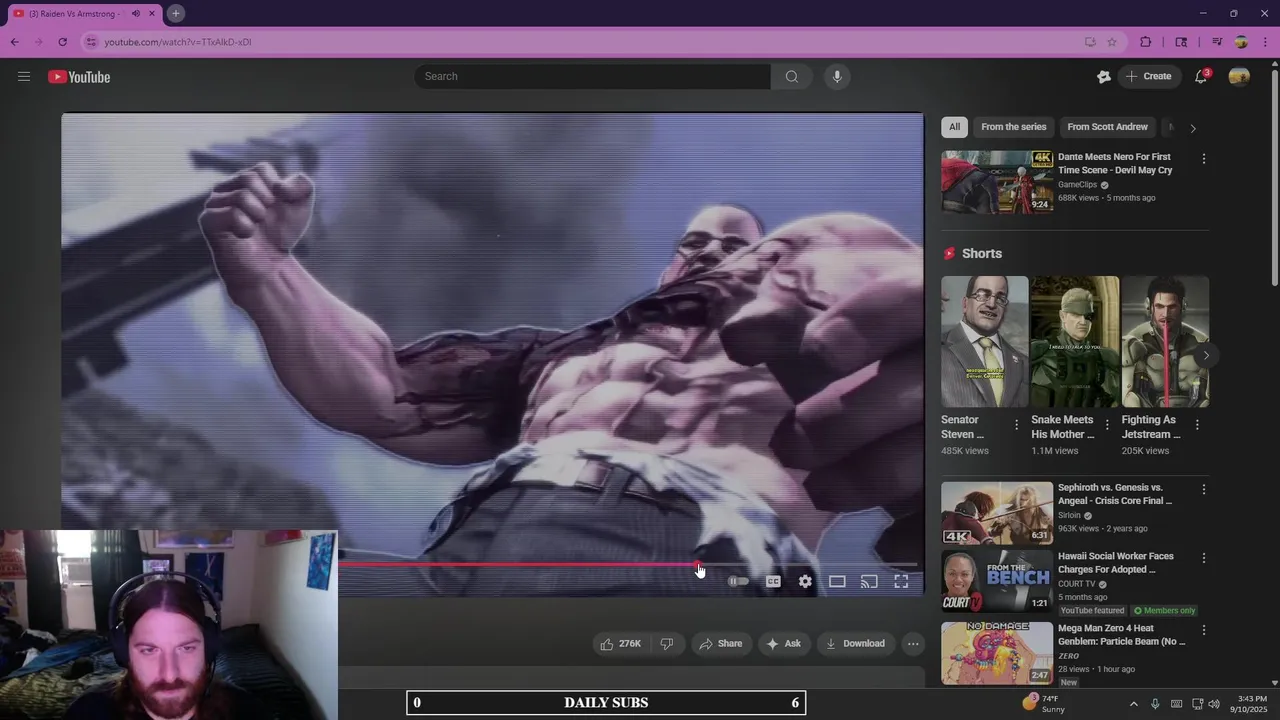This screenshot has height=720, width=1280.
Task: Enter full screen mode
Action: [901, 581]
